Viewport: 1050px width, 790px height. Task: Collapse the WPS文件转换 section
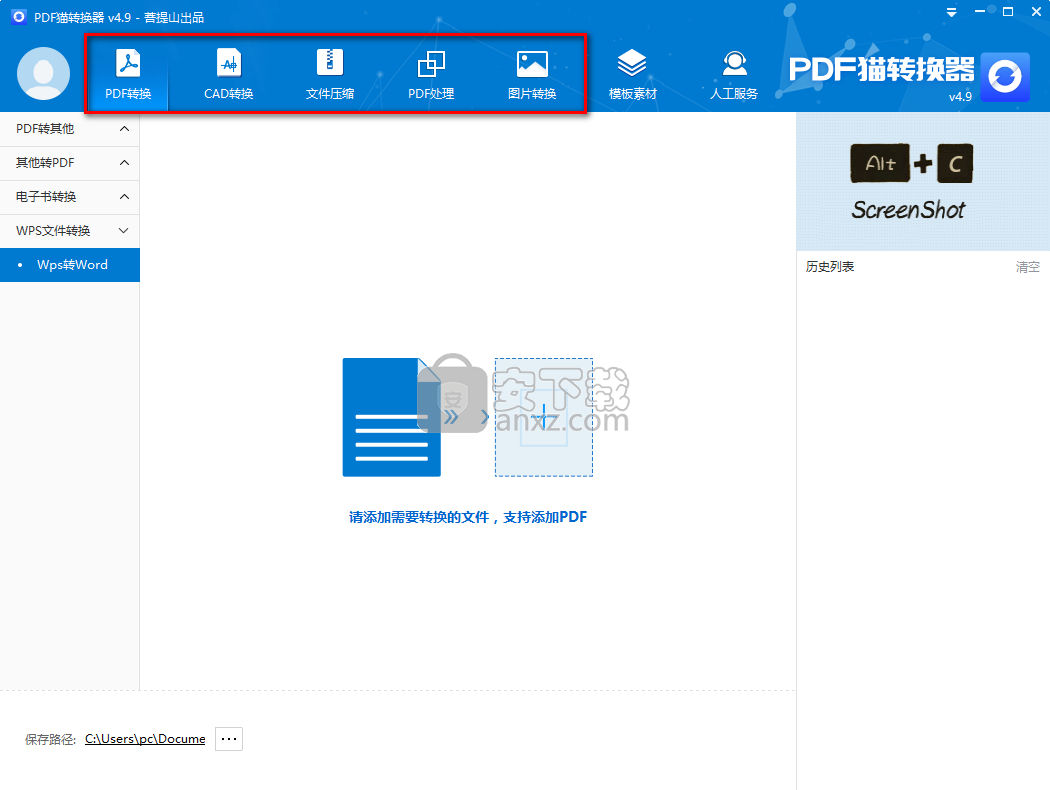tap(70, 231)
